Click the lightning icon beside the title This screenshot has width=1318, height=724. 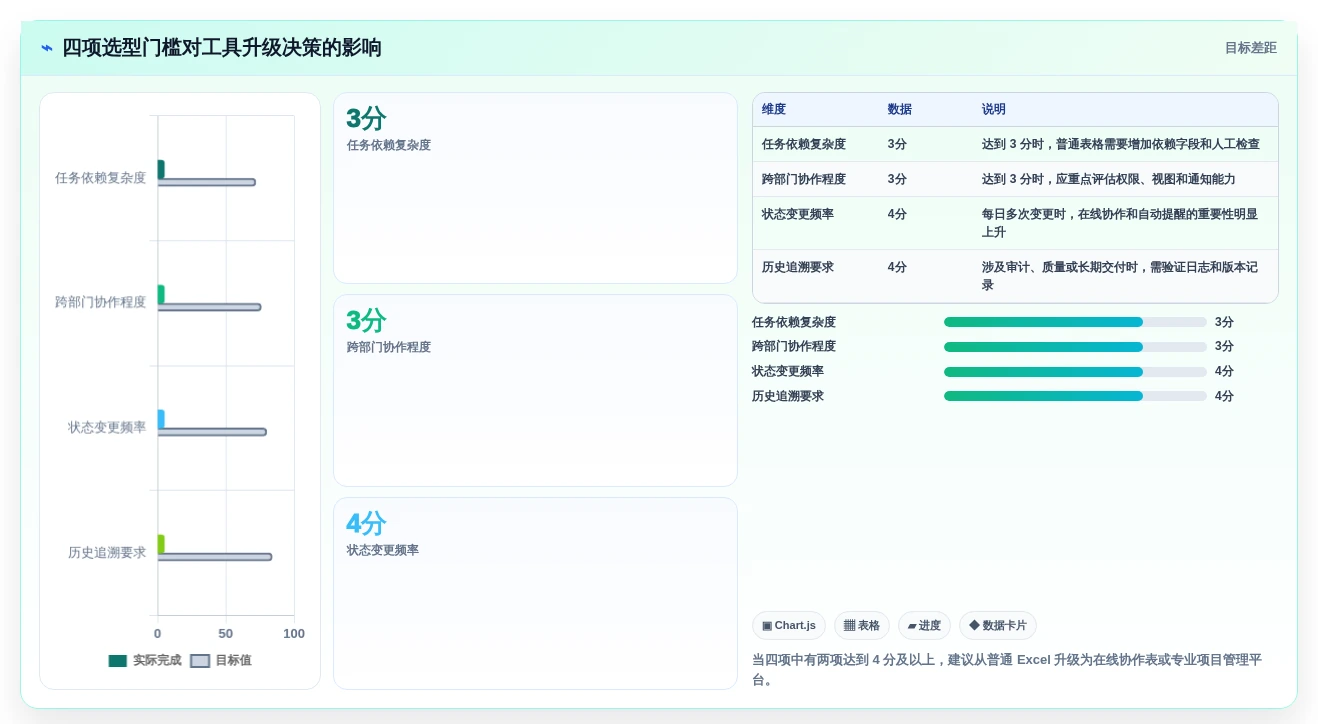(46, 48)
